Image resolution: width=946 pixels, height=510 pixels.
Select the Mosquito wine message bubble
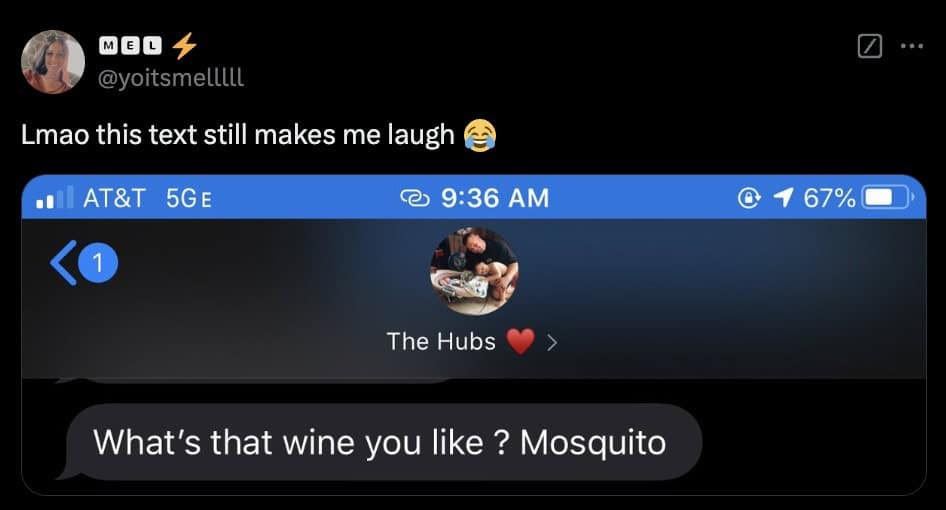pyautogui.click(x=384, y=442)
